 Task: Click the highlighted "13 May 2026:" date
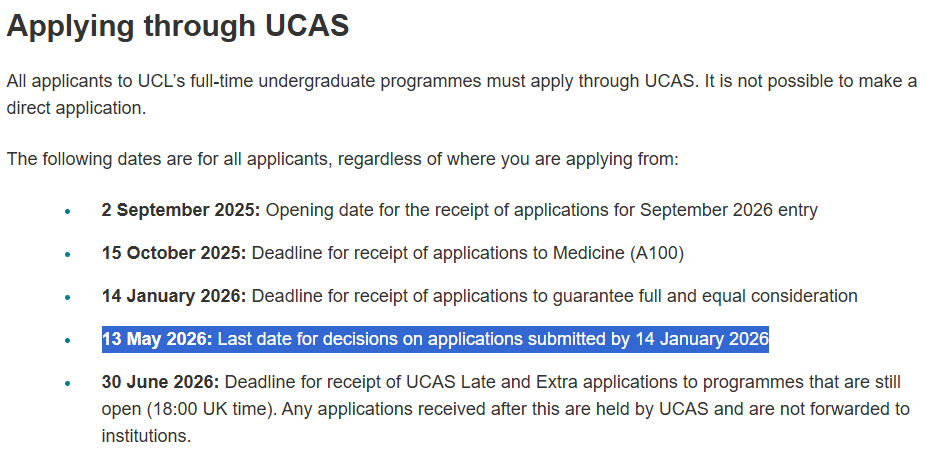[x=157, y=339]
